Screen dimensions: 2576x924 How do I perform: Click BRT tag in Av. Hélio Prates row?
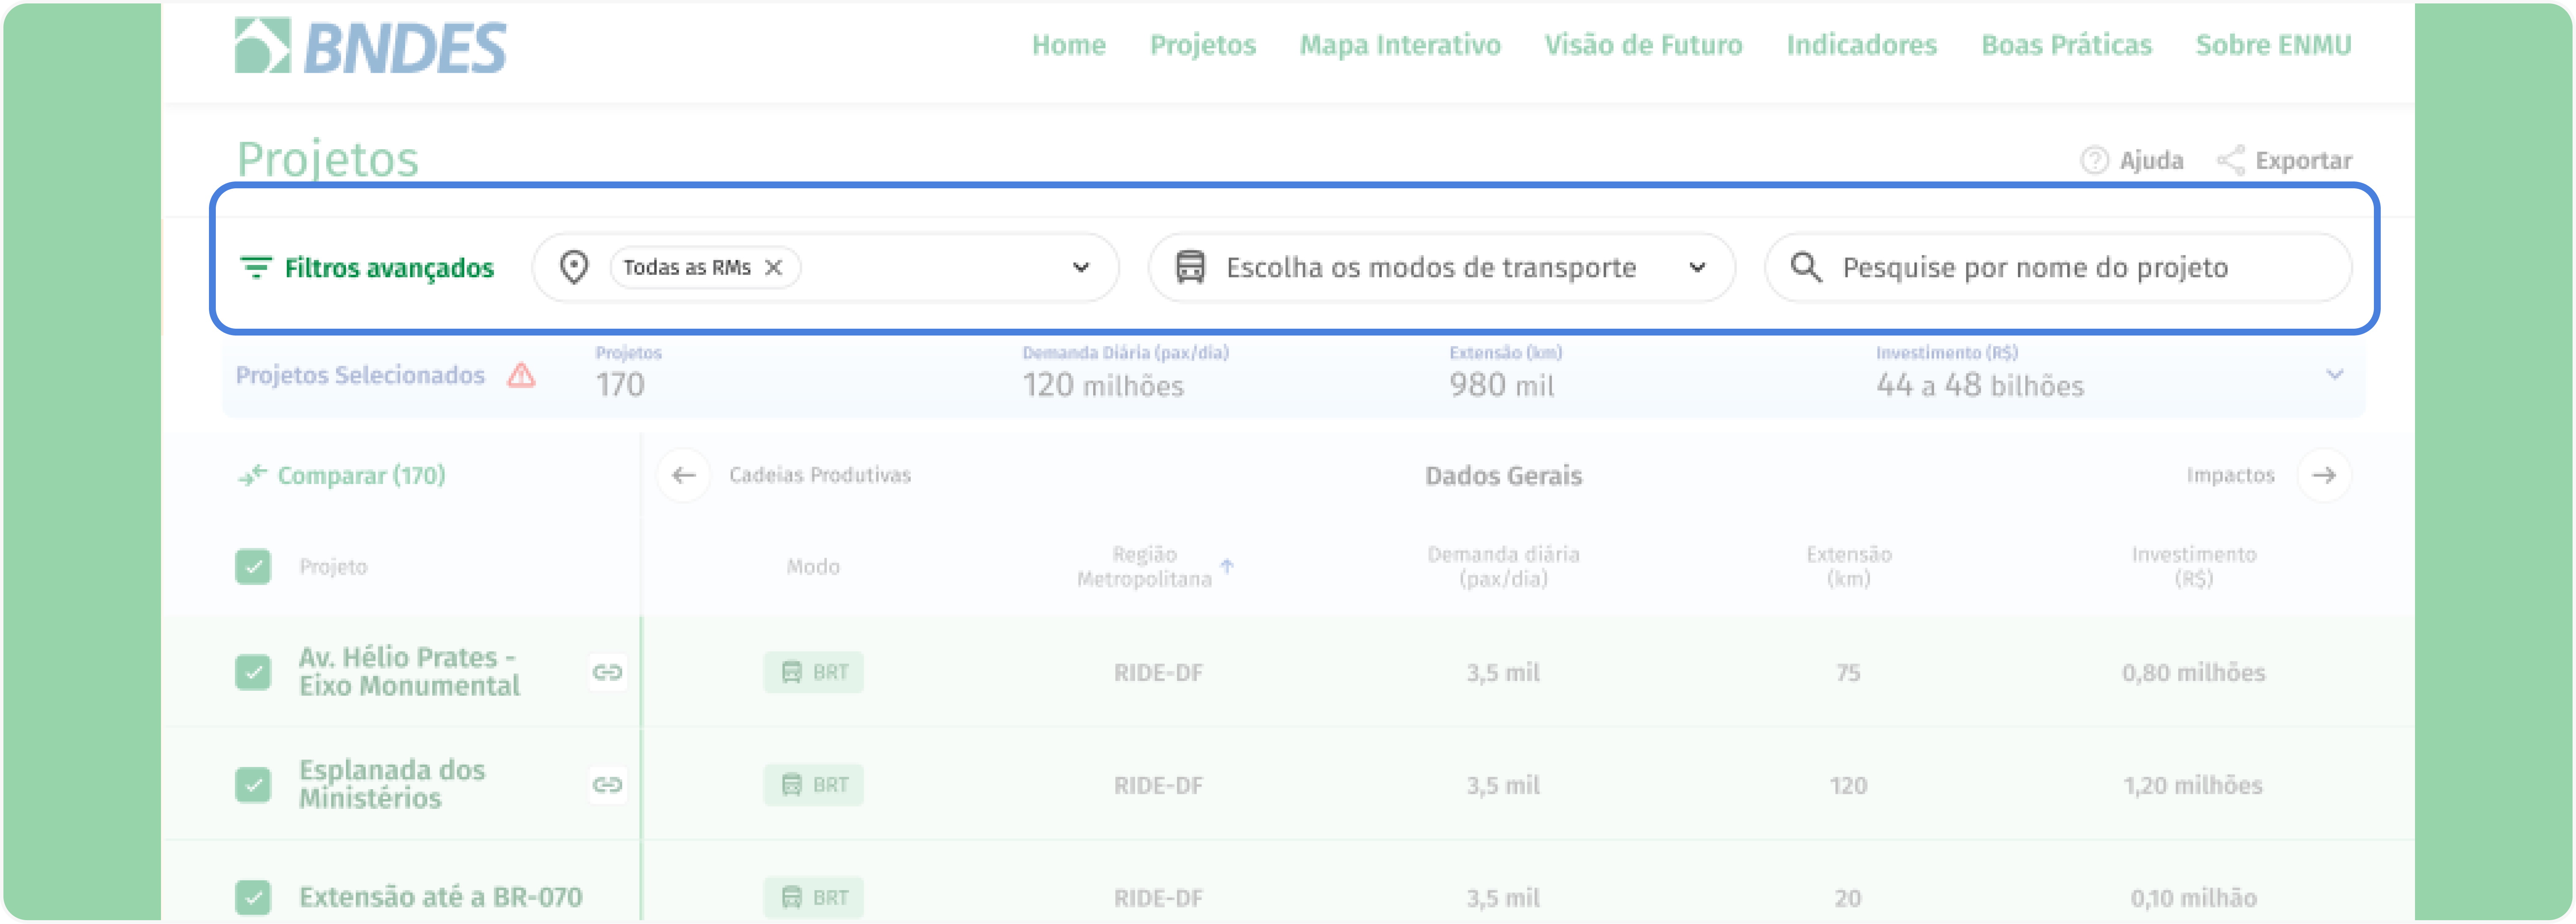point(813,672)
